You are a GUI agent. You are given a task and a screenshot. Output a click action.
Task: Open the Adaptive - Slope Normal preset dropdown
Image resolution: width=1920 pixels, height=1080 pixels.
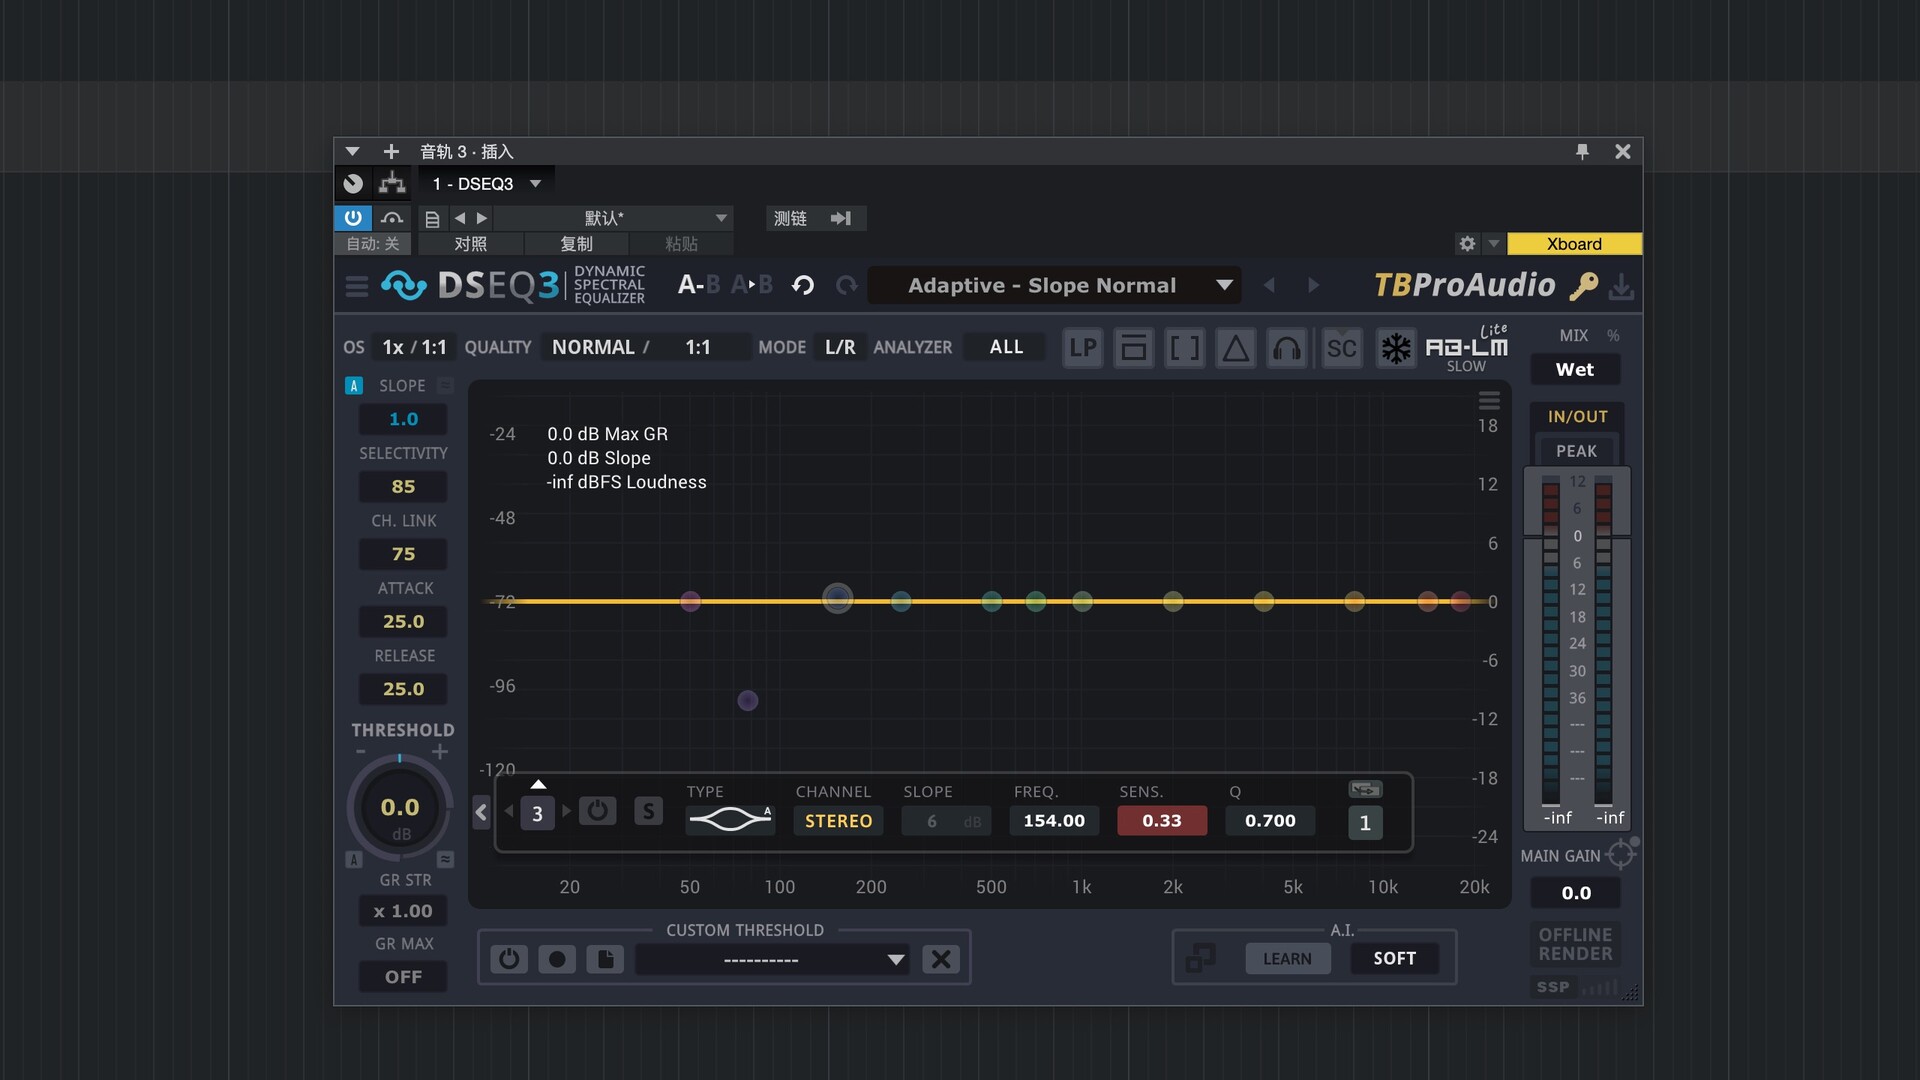tap(1055, 286)
